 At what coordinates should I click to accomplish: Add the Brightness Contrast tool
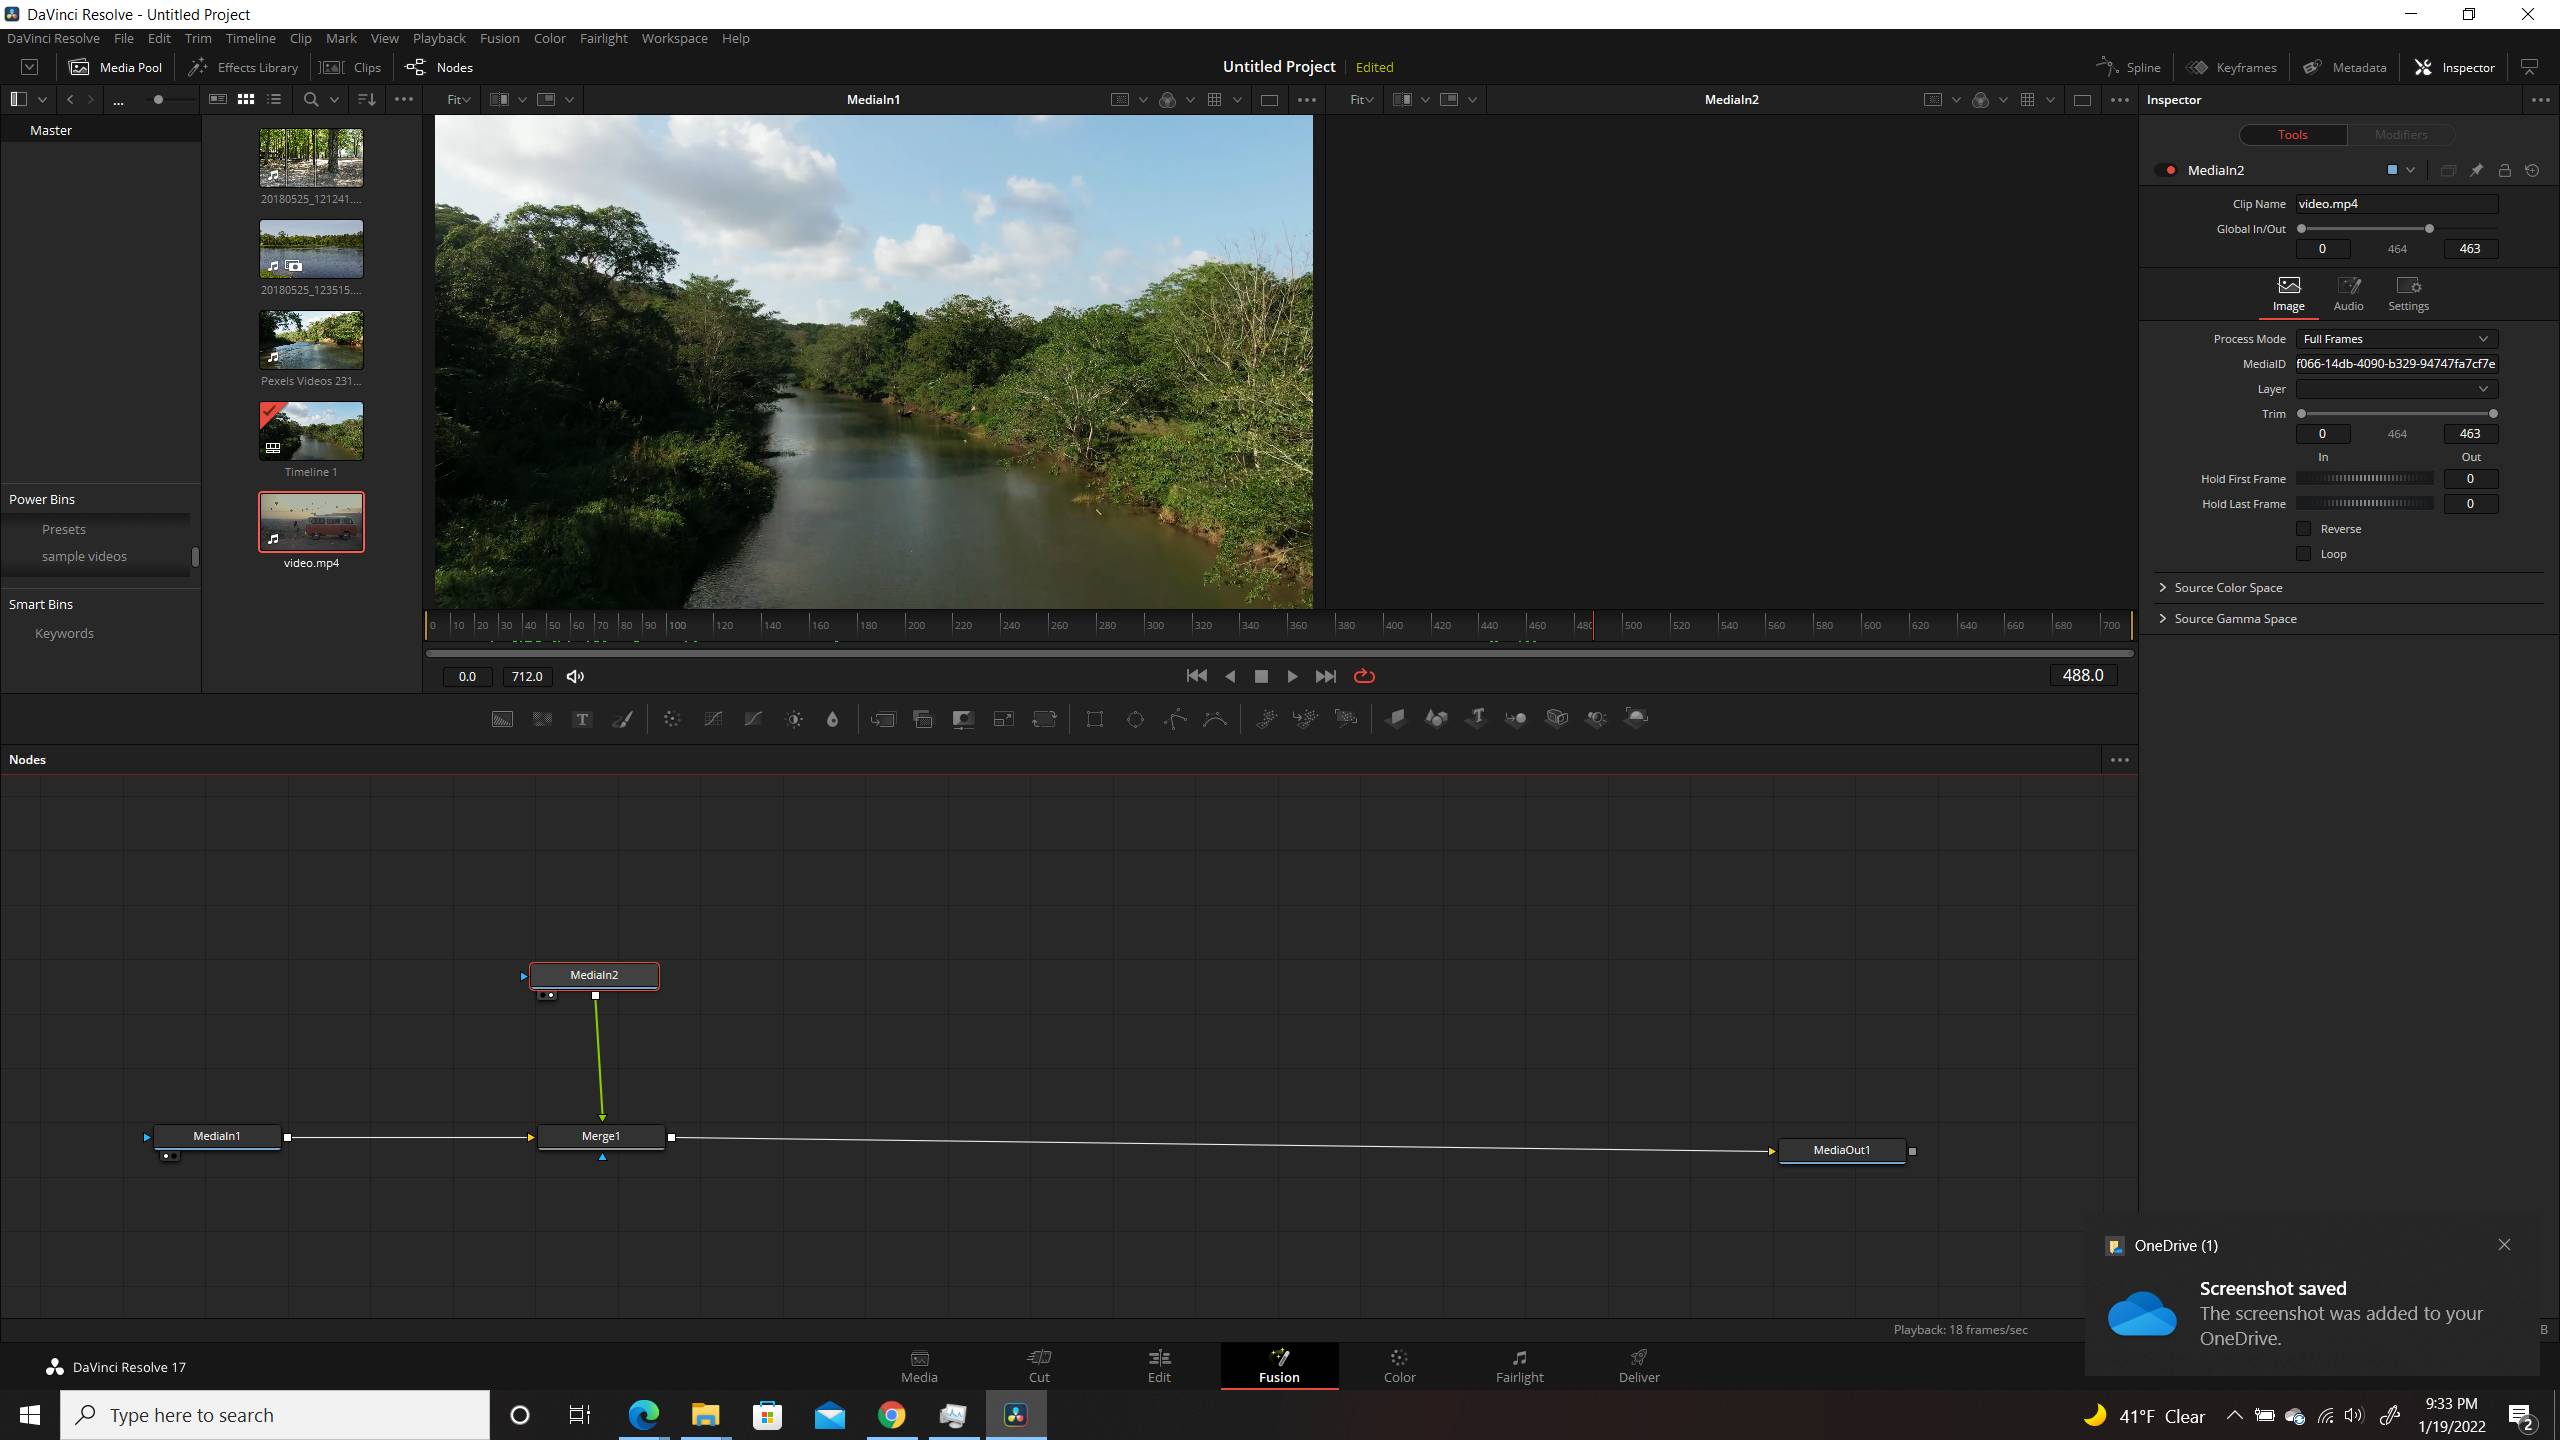pos(794,718)
